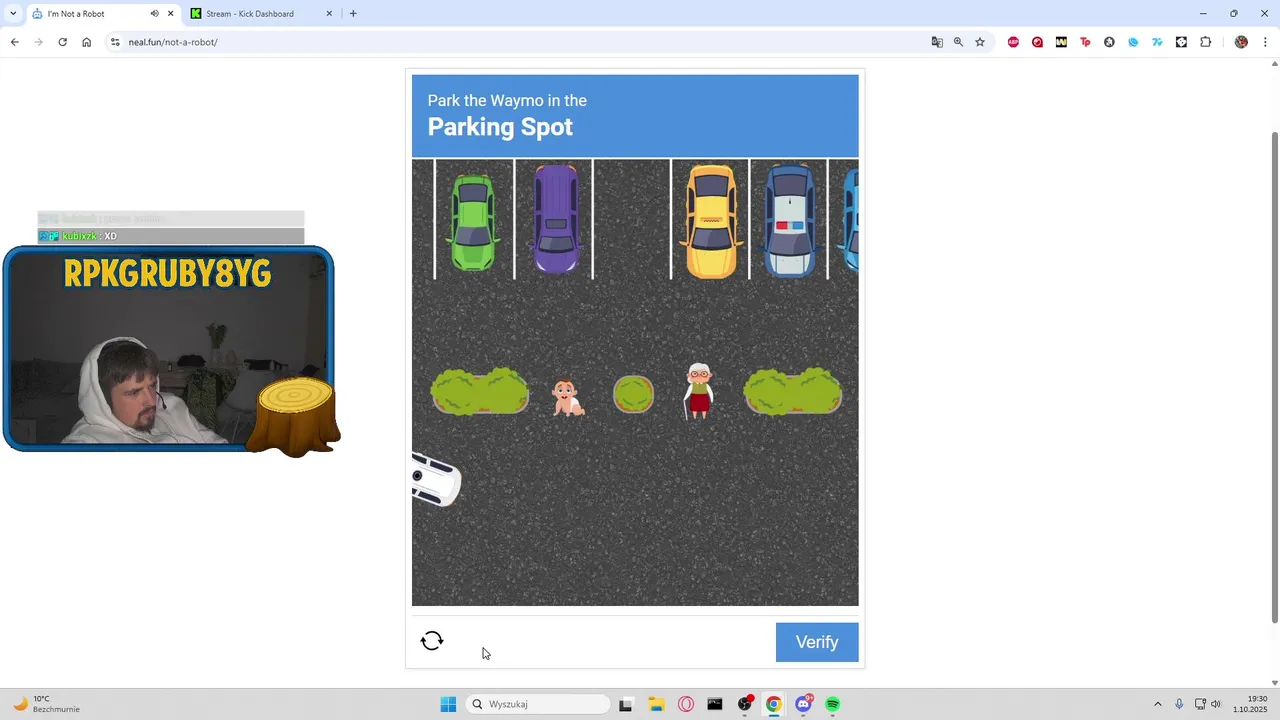Open the tab search dropdown
1280x720 pixels.
click(x=13, y=14)
